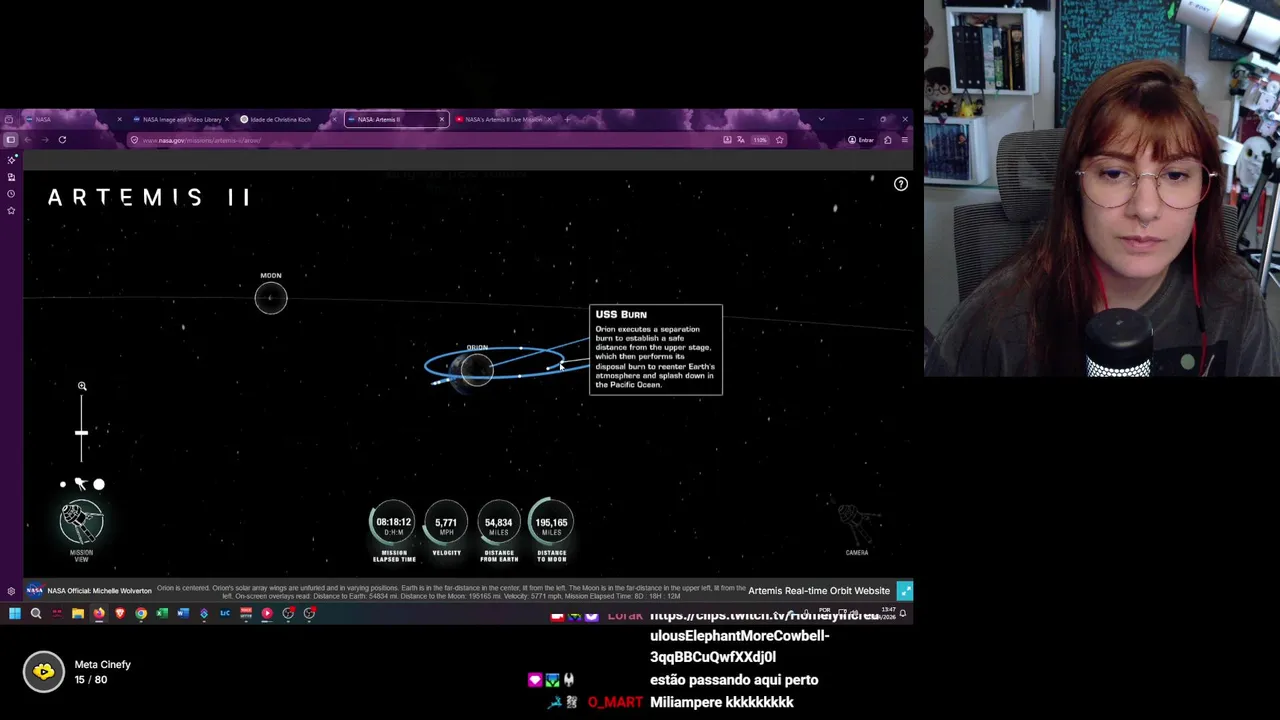Switch to NASA's Artemis II Live Mission tab

(503, 119)
